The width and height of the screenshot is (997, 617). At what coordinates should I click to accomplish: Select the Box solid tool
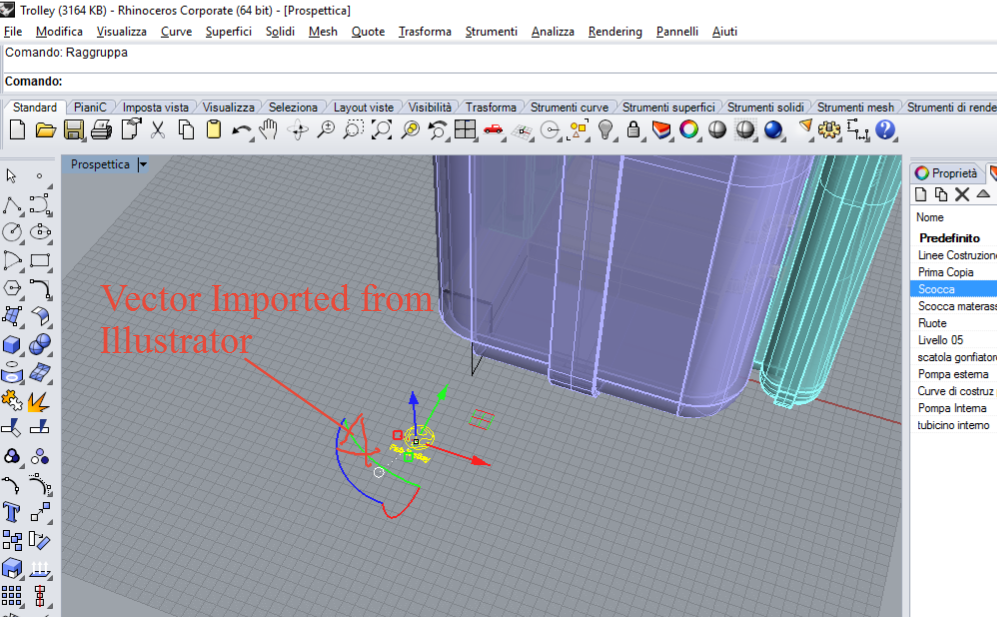click(12, 345)
